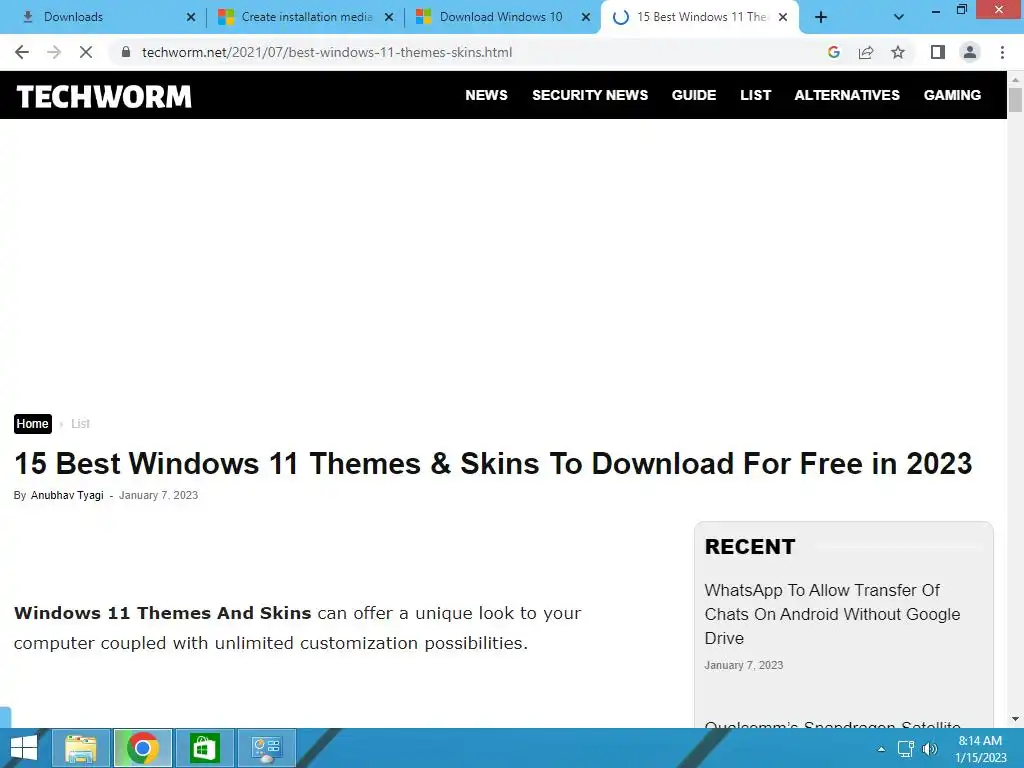Open File Explorer from the taskbar
This screenshot has width=1024, height=768.
pos(81,748)
